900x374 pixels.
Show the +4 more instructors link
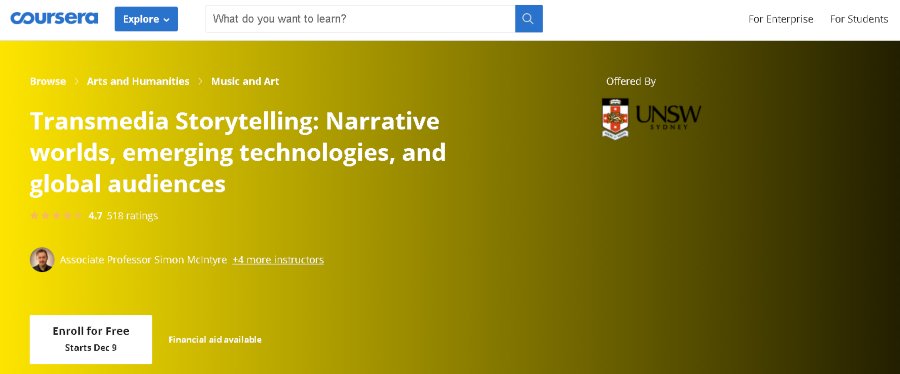[x=278, y=260]
